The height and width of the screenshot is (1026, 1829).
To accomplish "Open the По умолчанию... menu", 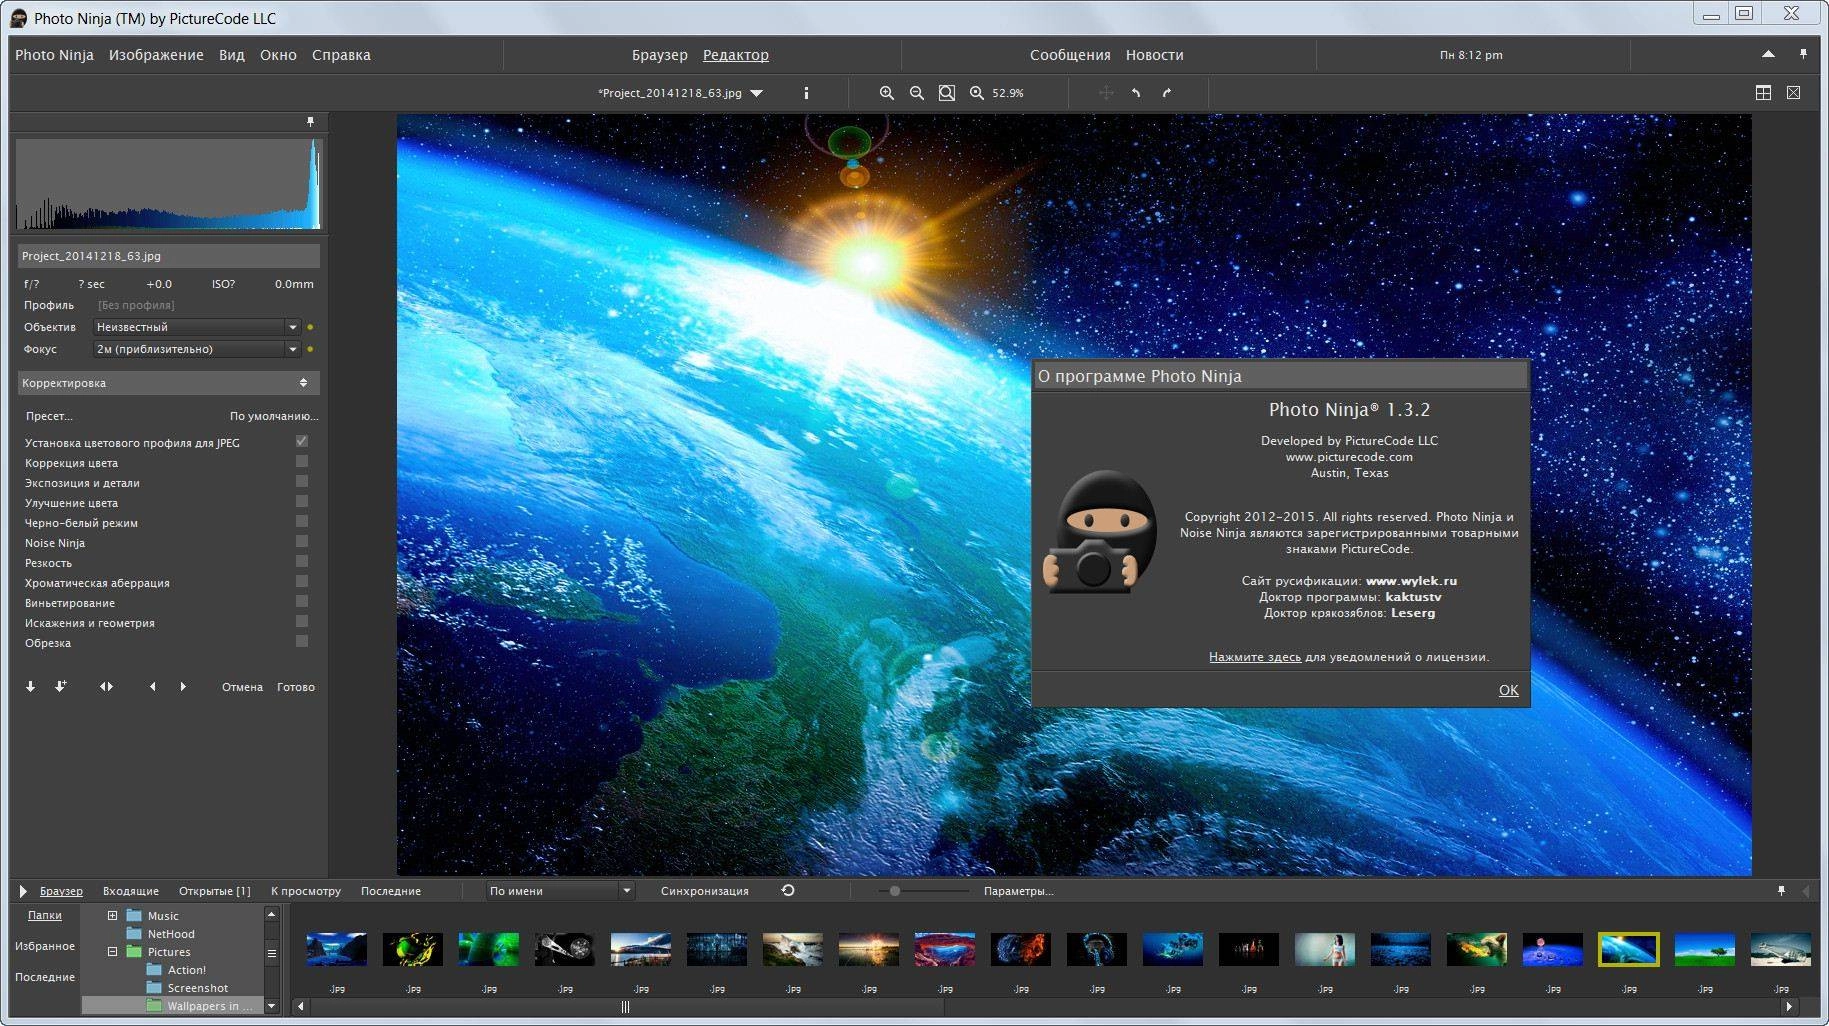I will tap(274, 416).
